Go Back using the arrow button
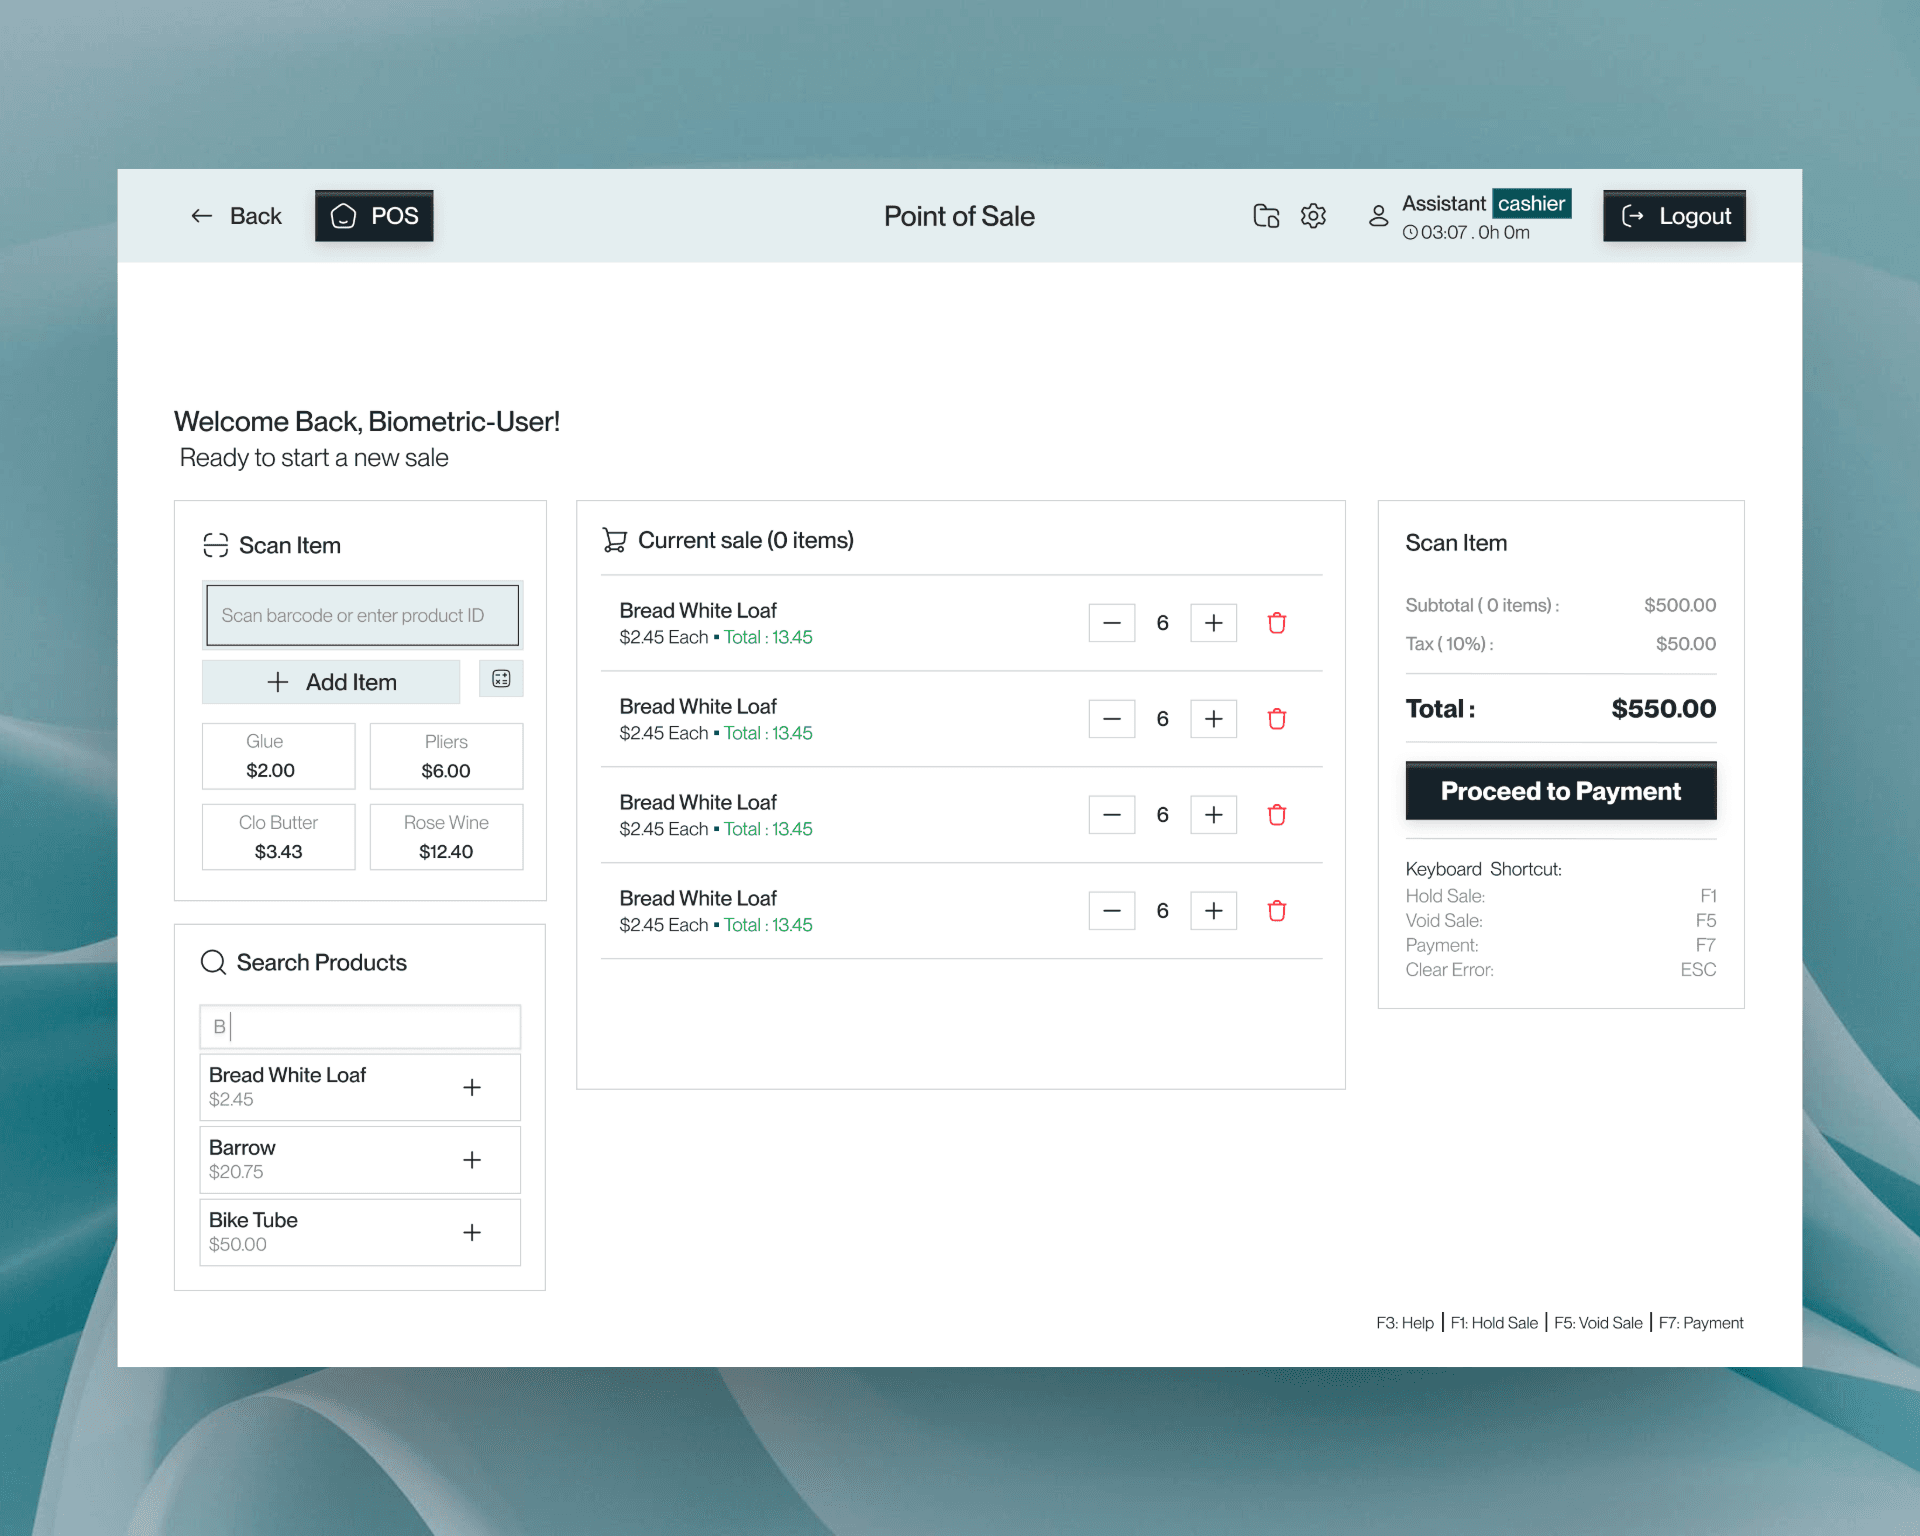 (236, 216)
